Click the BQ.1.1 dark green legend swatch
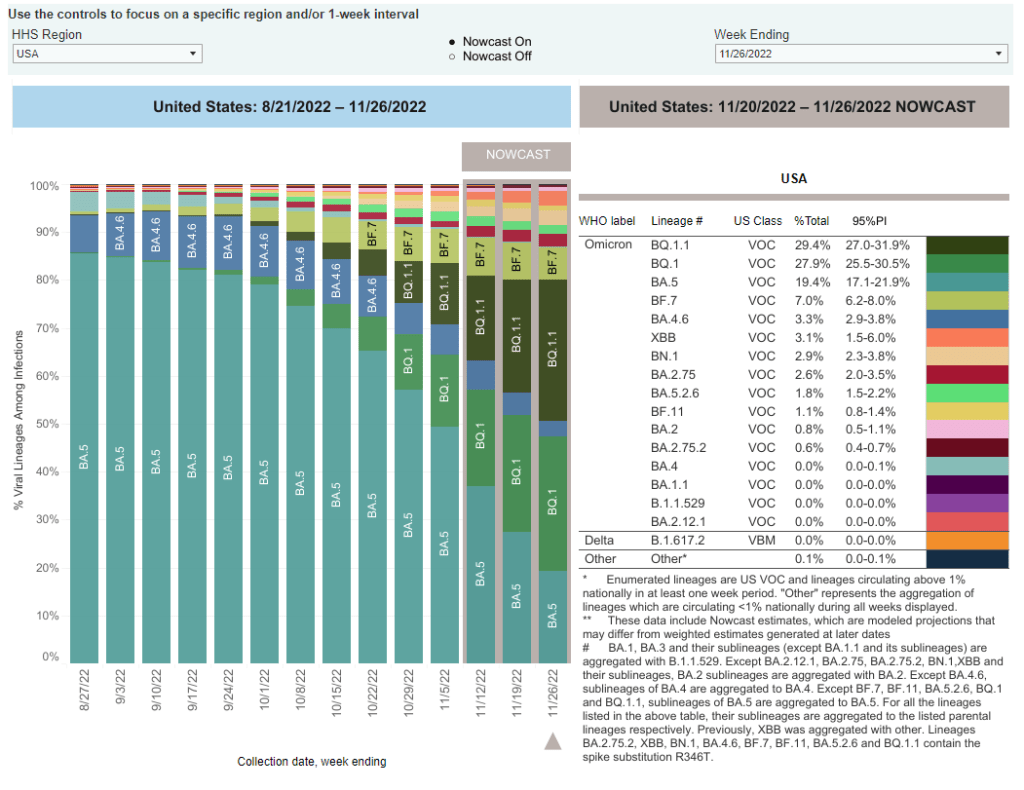Viewport: 1024px width, 790px height. pos(967,244)
